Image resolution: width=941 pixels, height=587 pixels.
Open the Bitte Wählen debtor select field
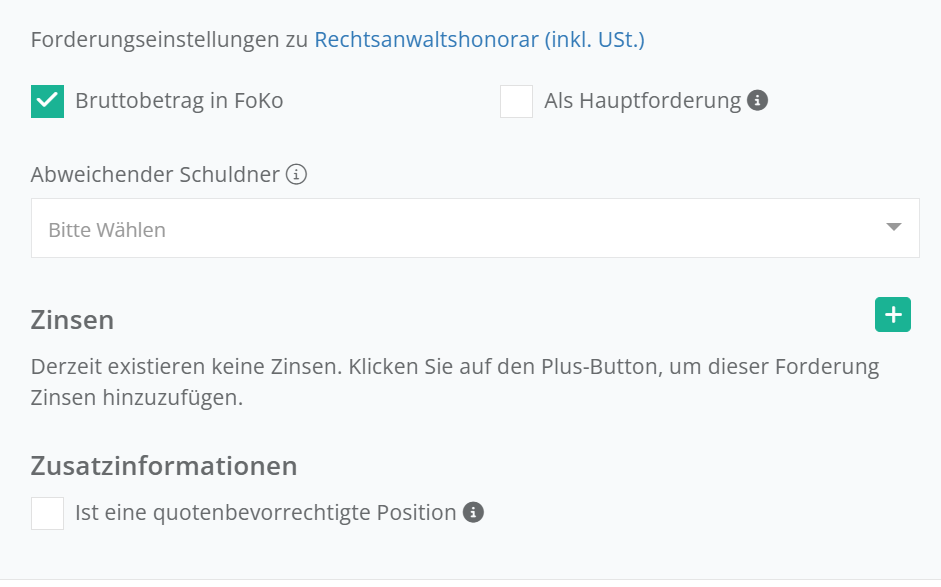pos(460,229)
